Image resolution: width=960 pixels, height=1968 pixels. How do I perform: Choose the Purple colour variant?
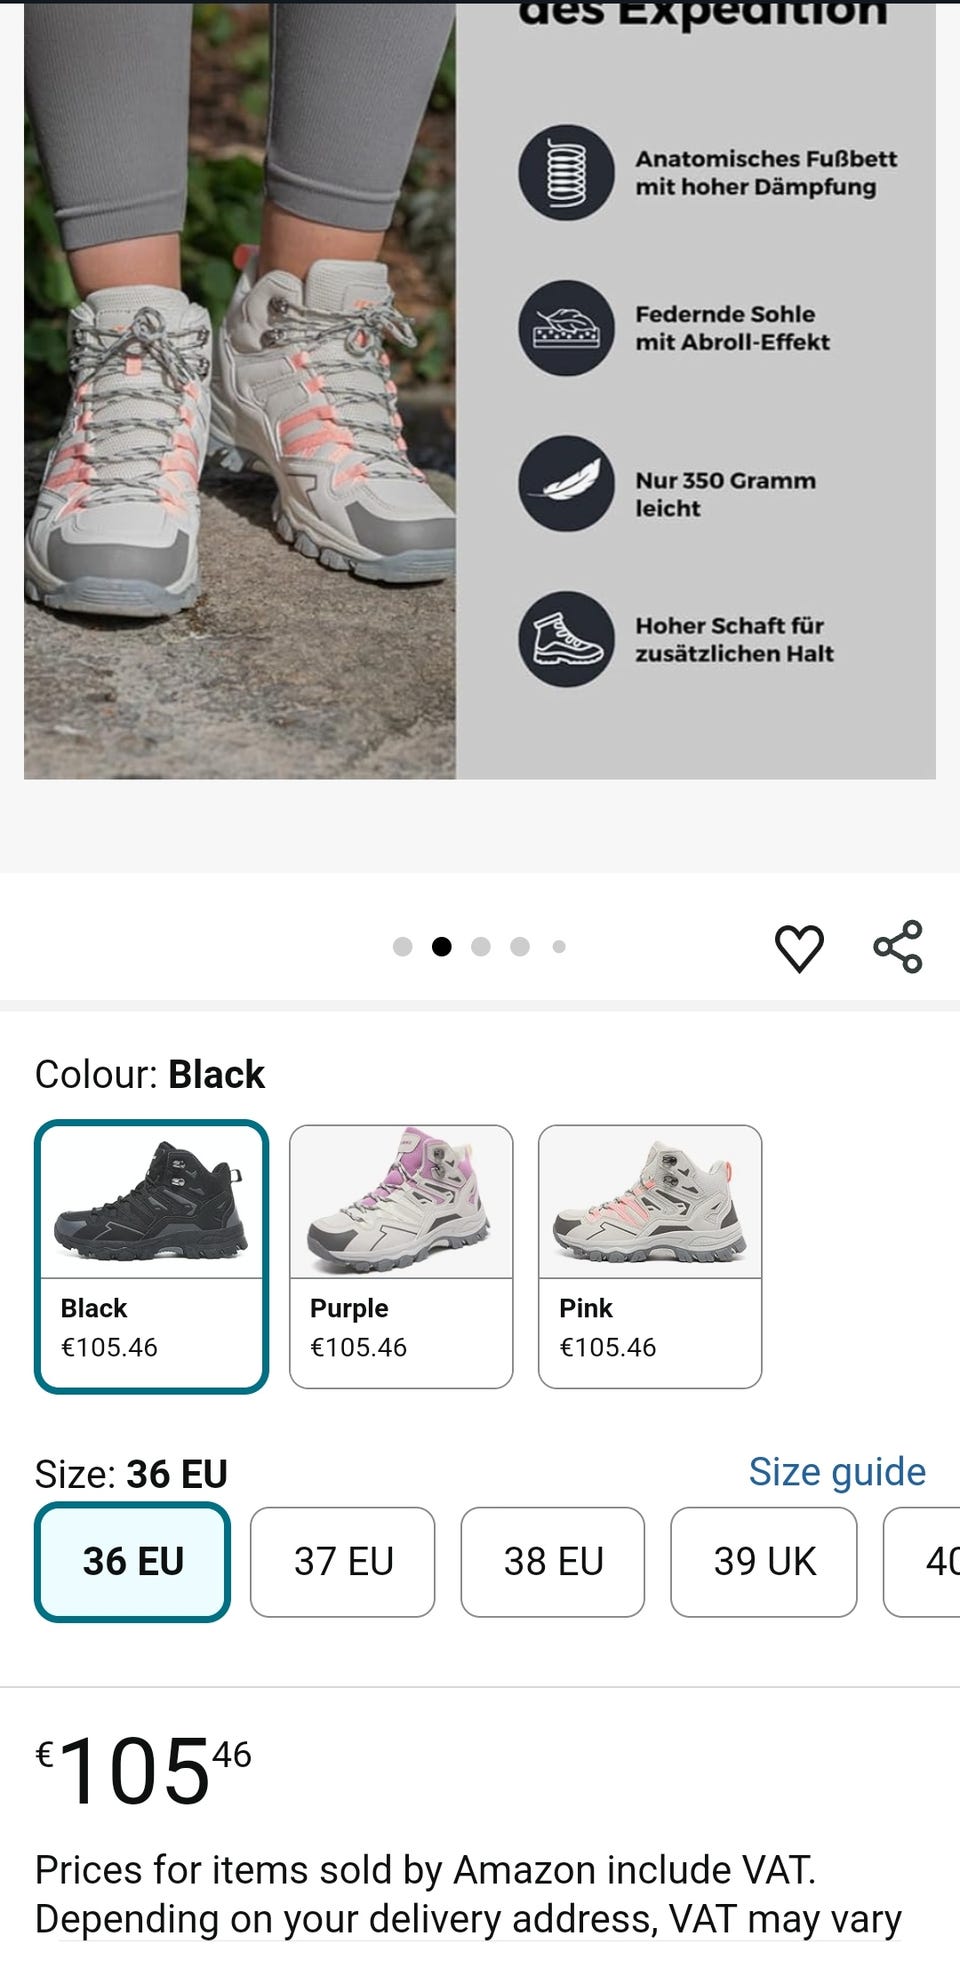pos(401,1256)
